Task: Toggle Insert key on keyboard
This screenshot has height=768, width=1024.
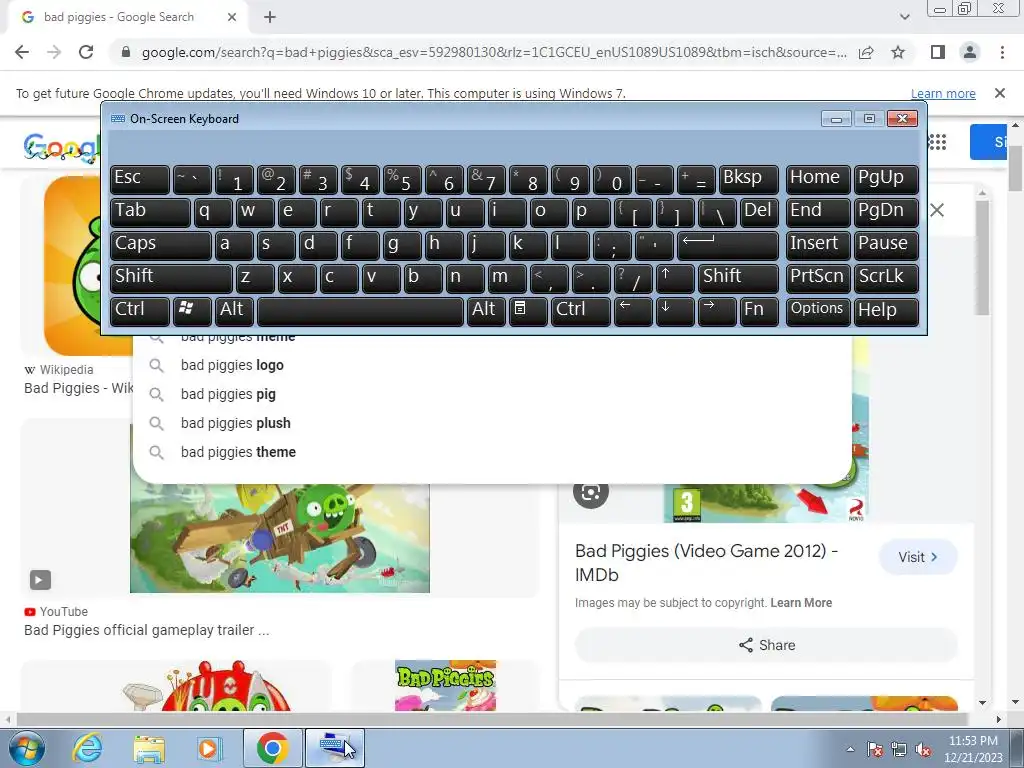Action: (818, 245)
